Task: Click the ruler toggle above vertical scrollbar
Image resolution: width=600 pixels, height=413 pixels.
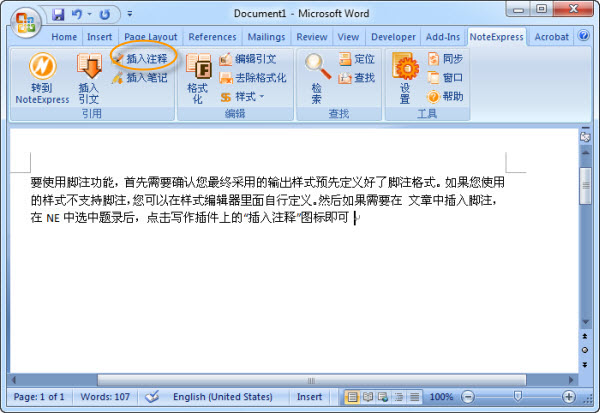Action: [x=585, y=137]
